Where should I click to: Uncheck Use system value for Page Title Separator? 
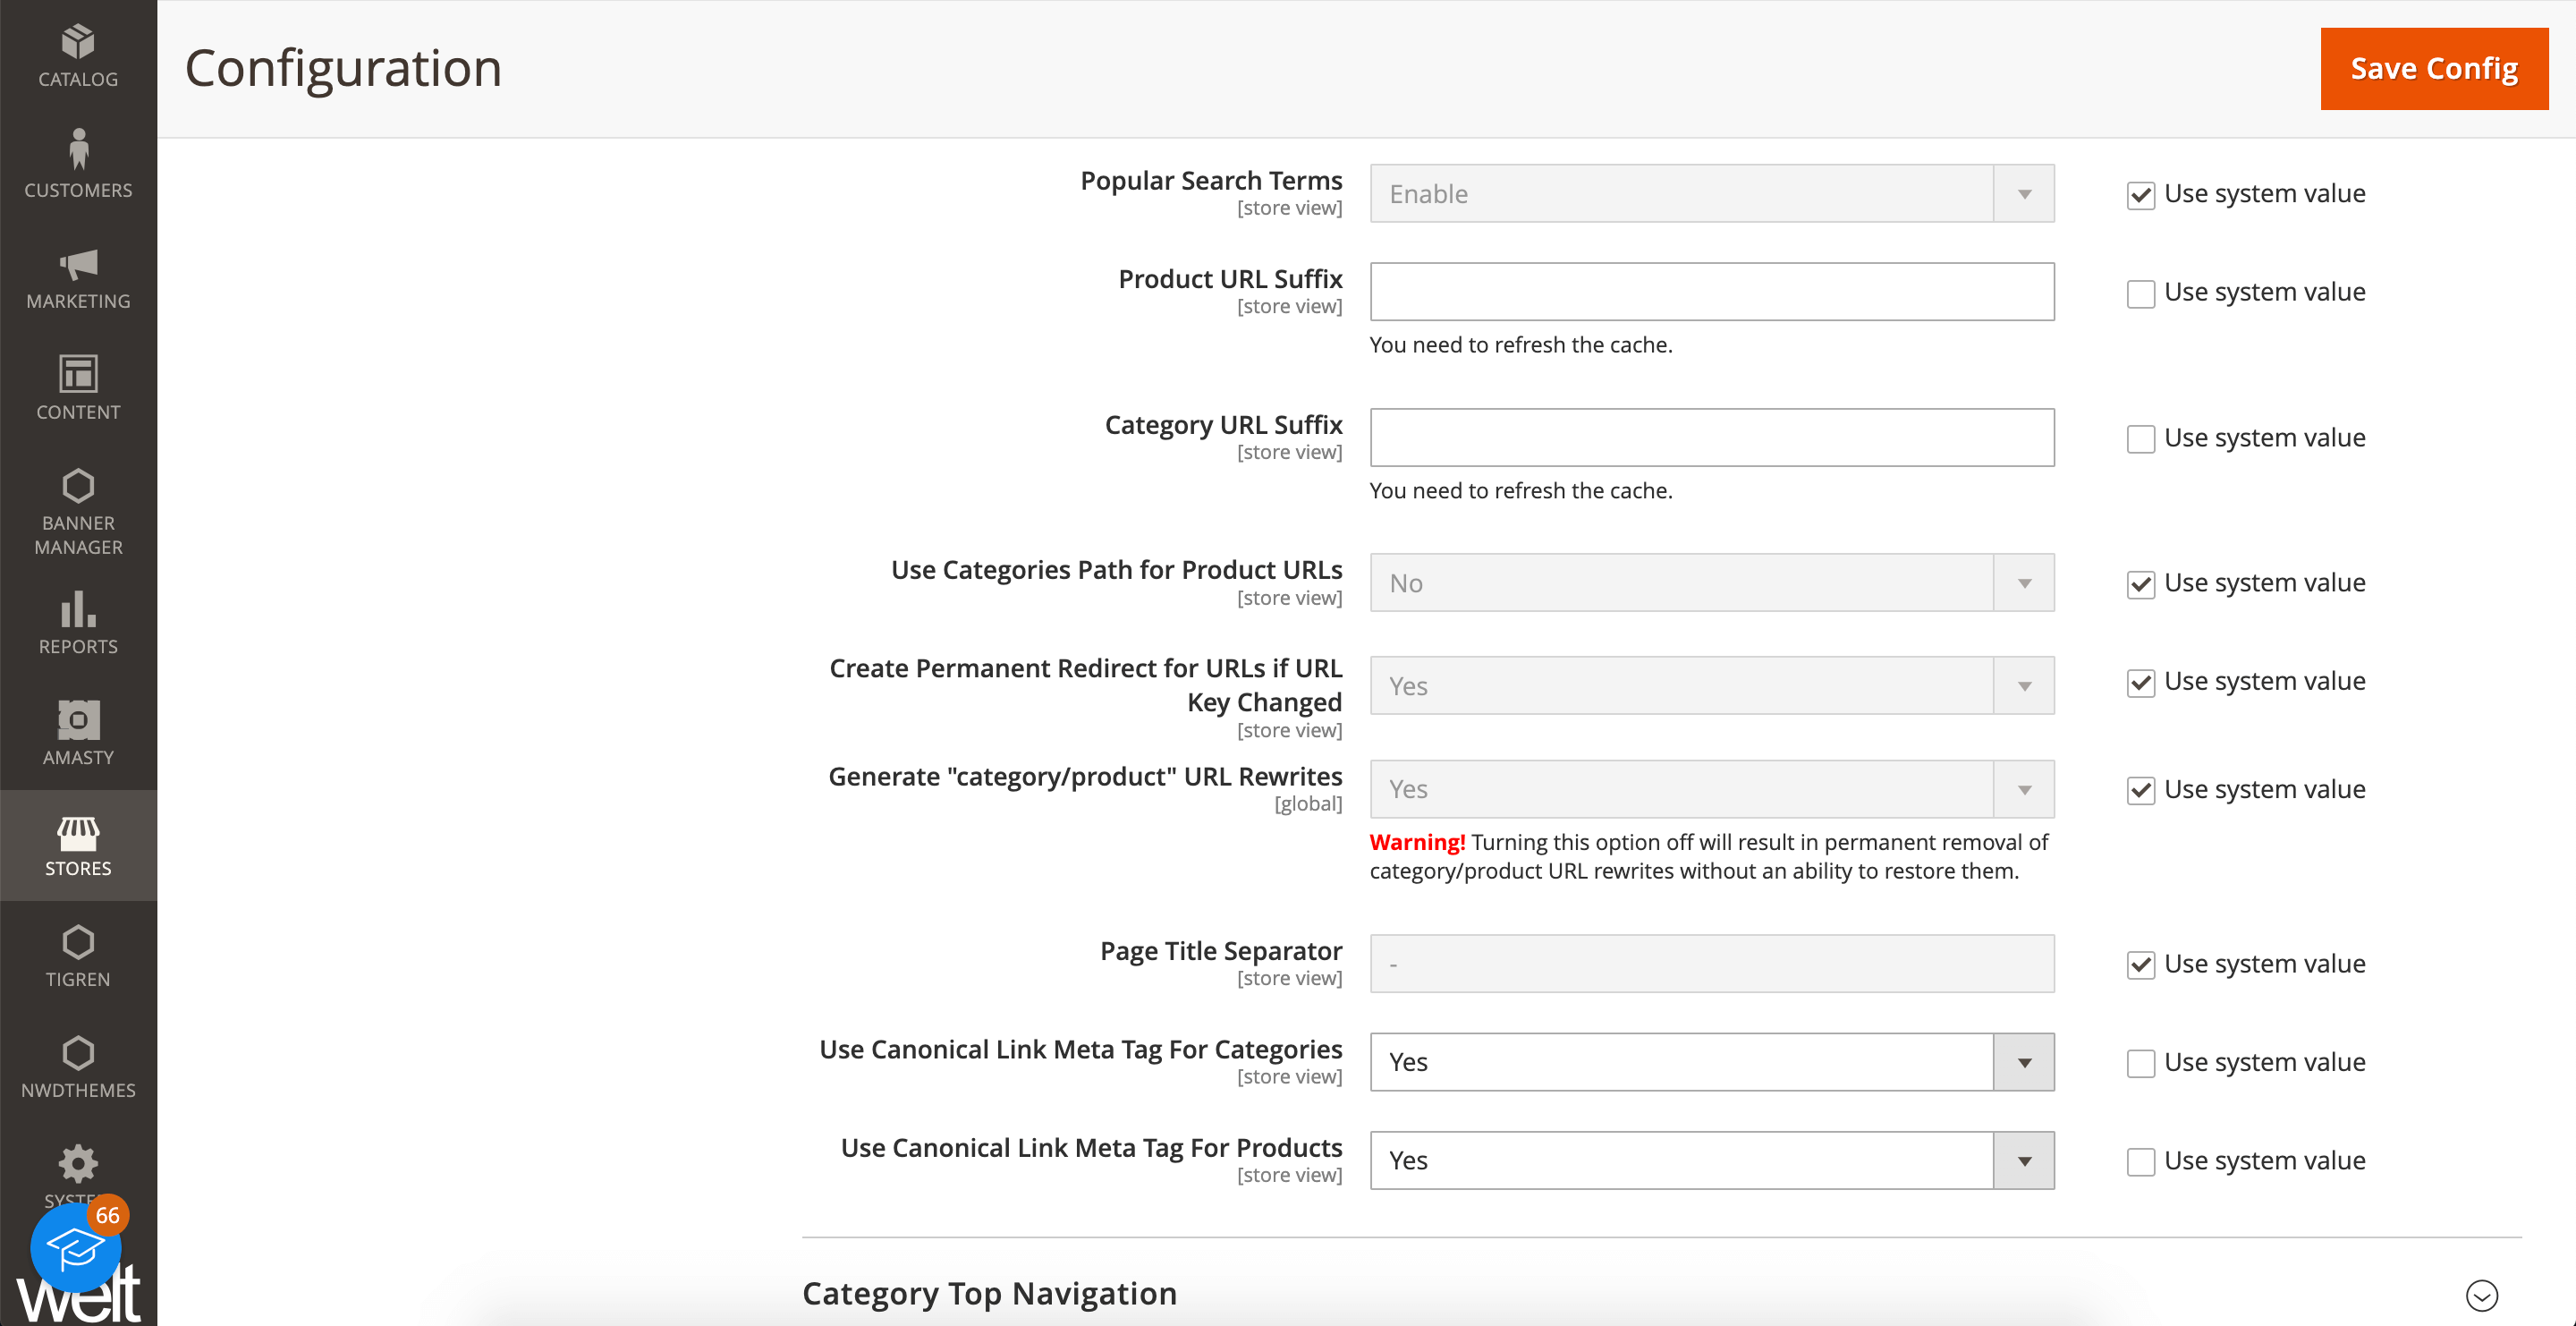[x=2141, y=965]
